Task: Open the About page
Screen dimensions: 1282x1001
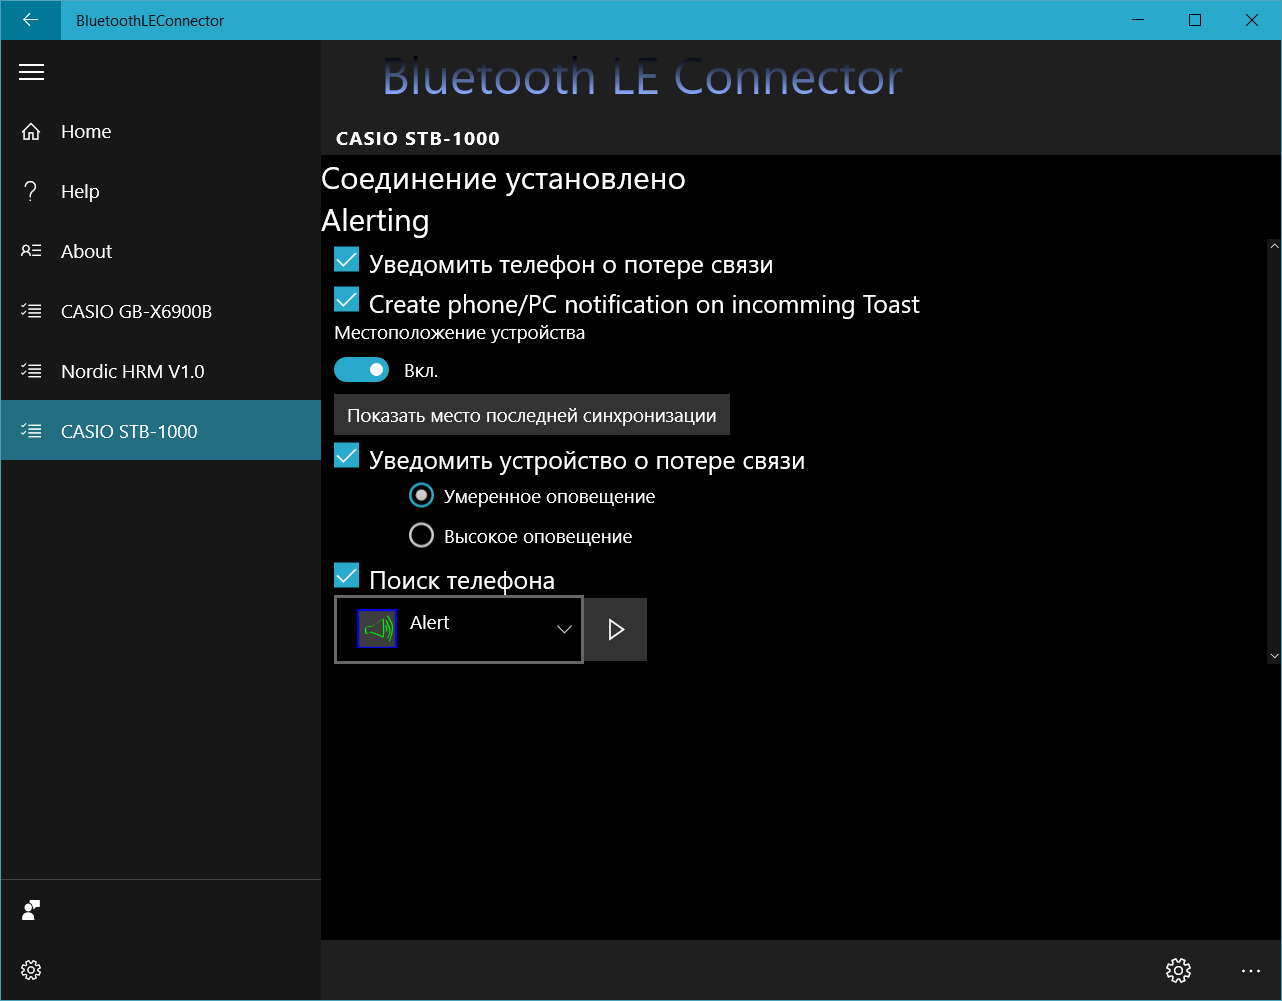Action: tap(160, 251)
